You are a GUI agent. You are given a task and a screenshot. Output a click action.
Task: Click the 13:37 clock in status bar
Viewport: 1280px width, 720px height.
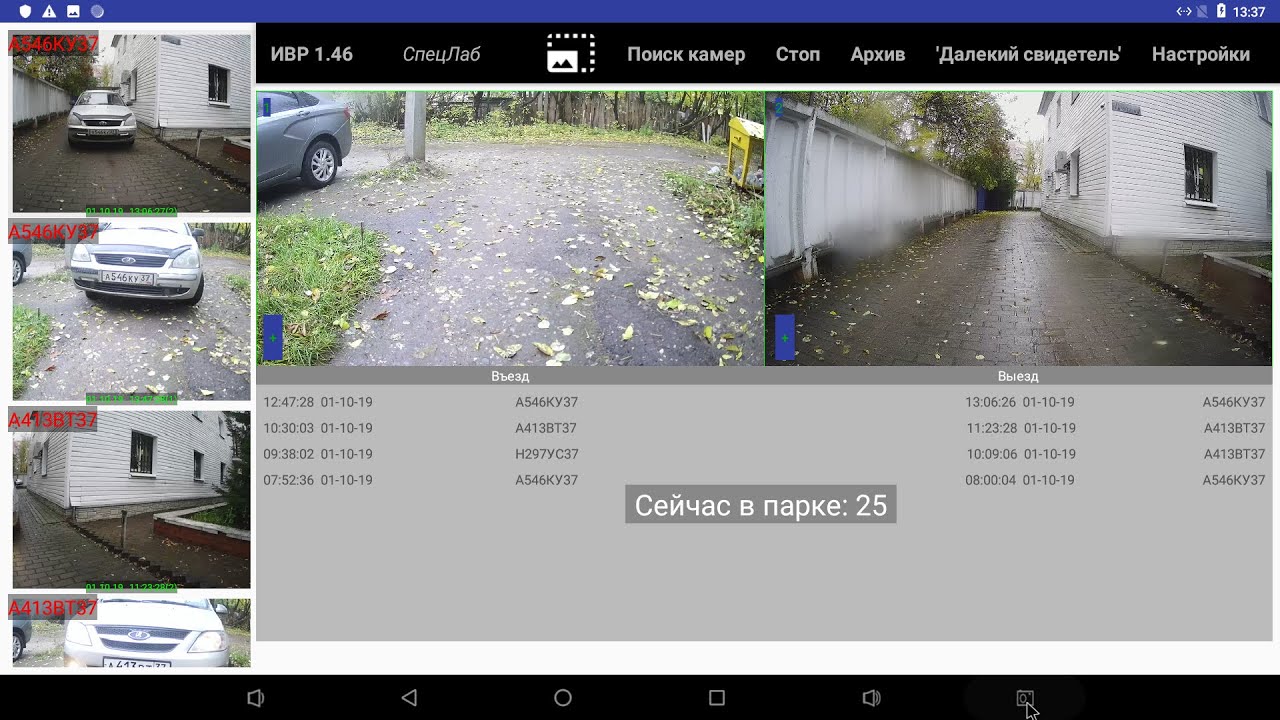(1250, 12)
